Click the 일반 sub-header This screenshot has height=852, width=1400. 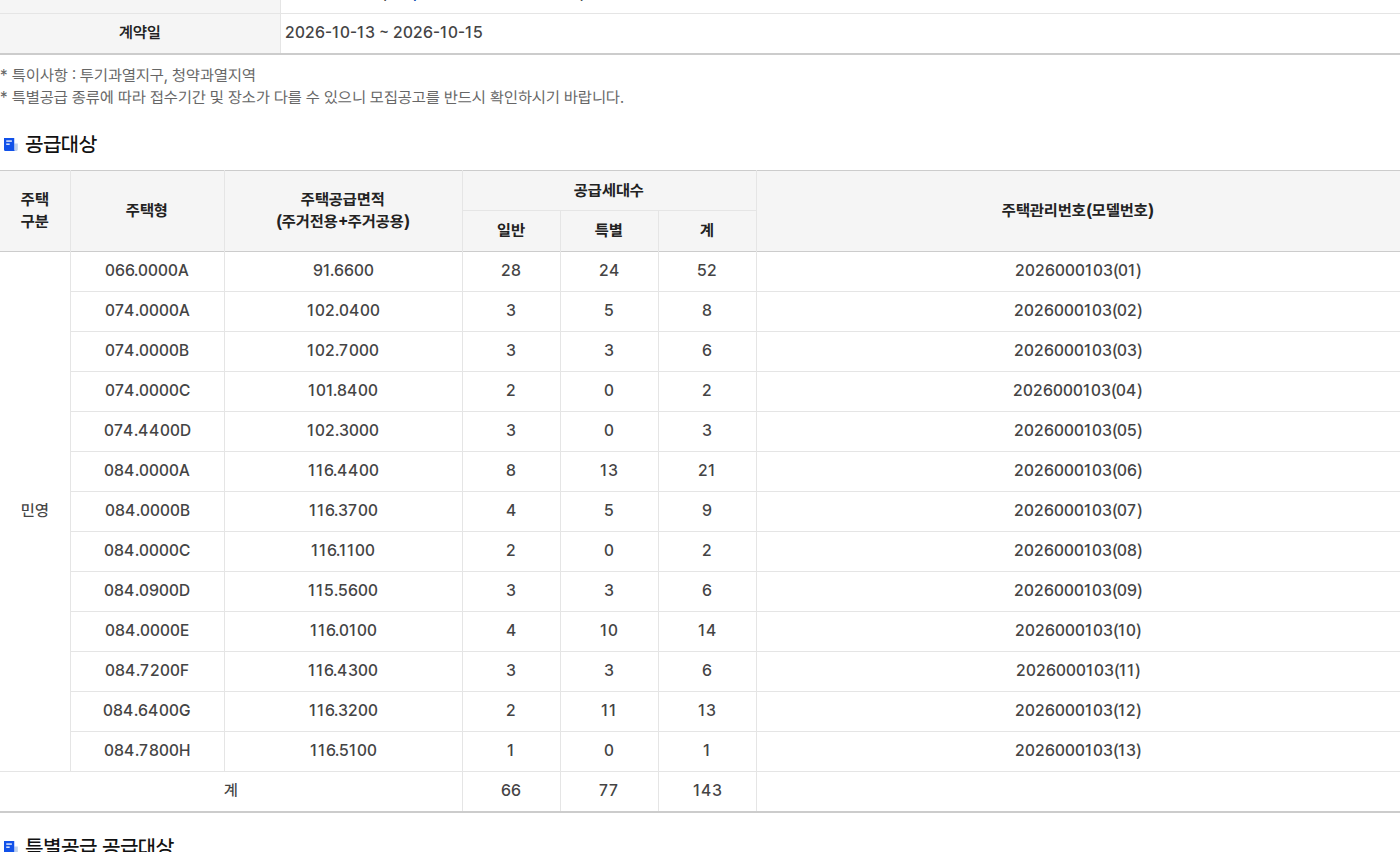click(x=511, y=231)
